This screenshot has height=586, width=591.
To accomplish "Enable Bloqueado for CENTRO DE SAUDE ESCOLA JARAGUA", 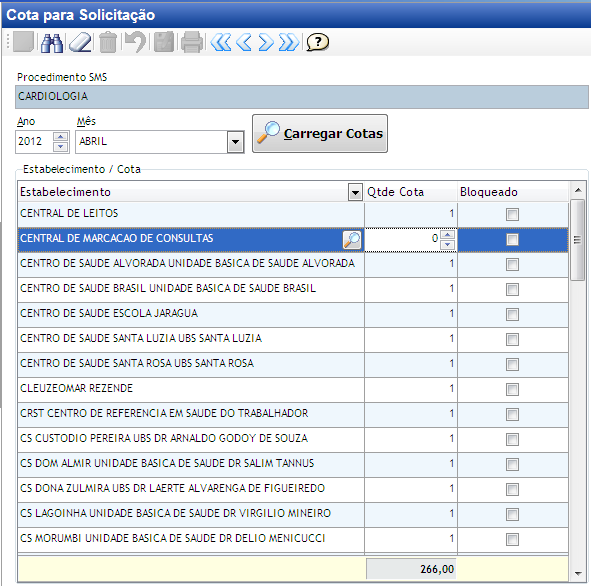I will (x=512, y=314).
